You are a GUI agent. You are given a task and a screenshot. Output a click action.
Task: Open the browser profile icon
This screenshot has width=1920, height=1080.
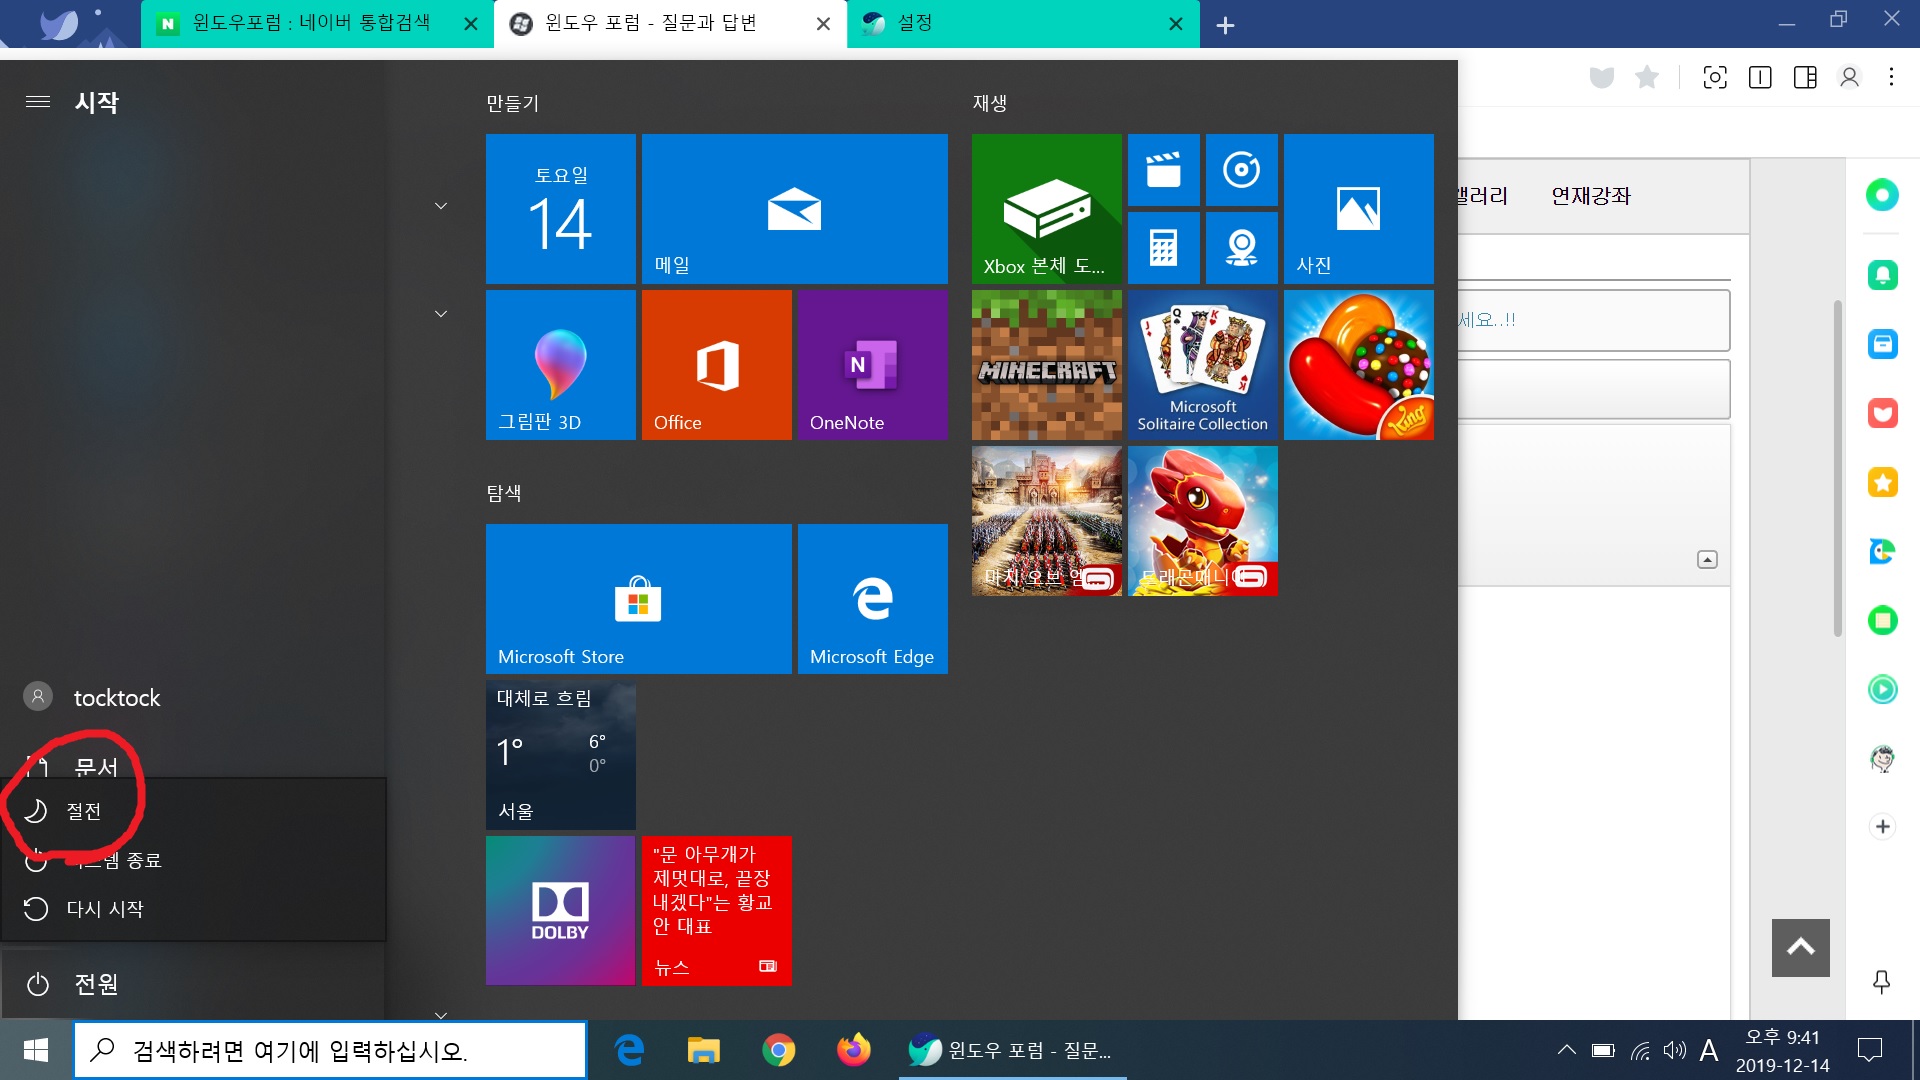pos(1849,77)
